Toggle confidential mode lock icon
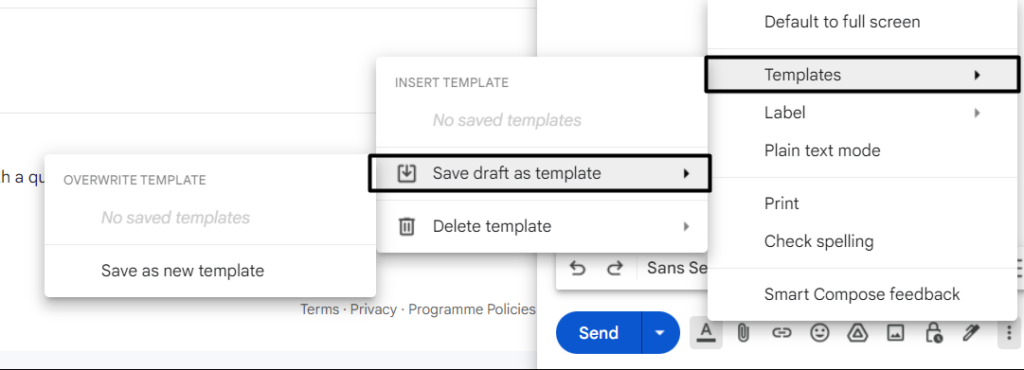 click(933, 333)
